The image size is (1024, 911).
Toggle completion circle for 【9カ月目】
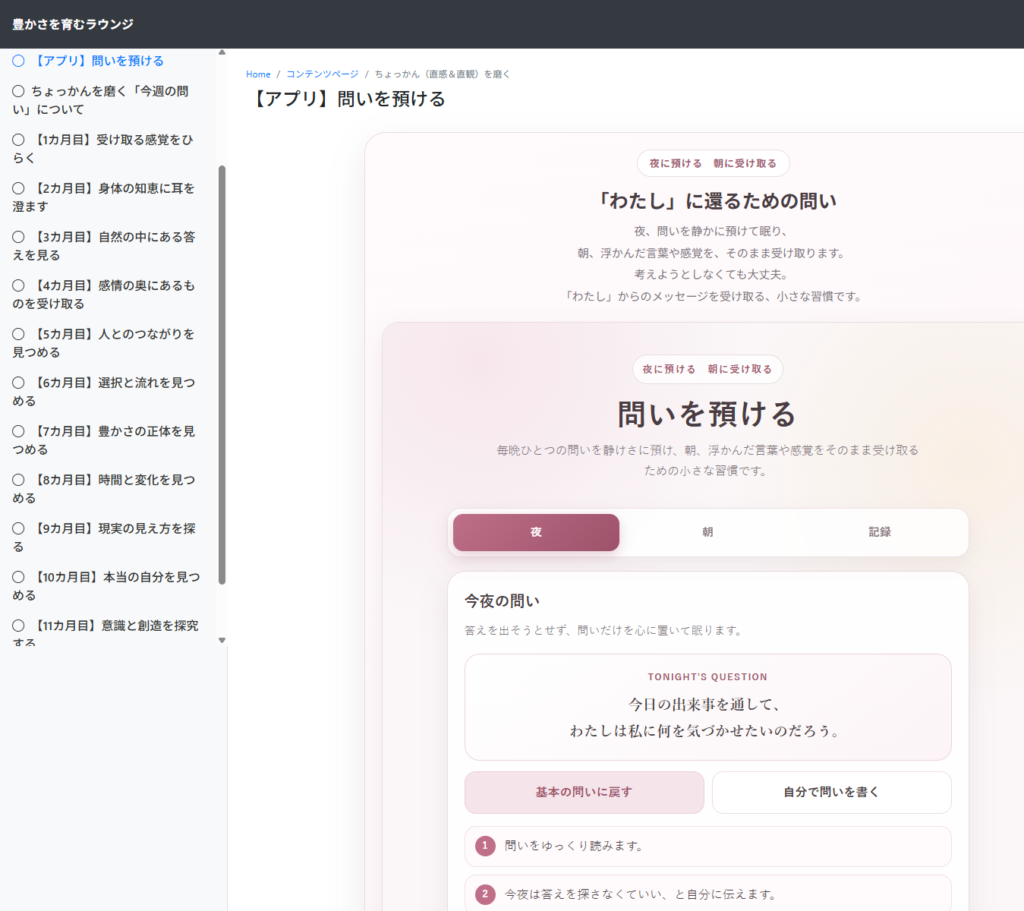18,528
